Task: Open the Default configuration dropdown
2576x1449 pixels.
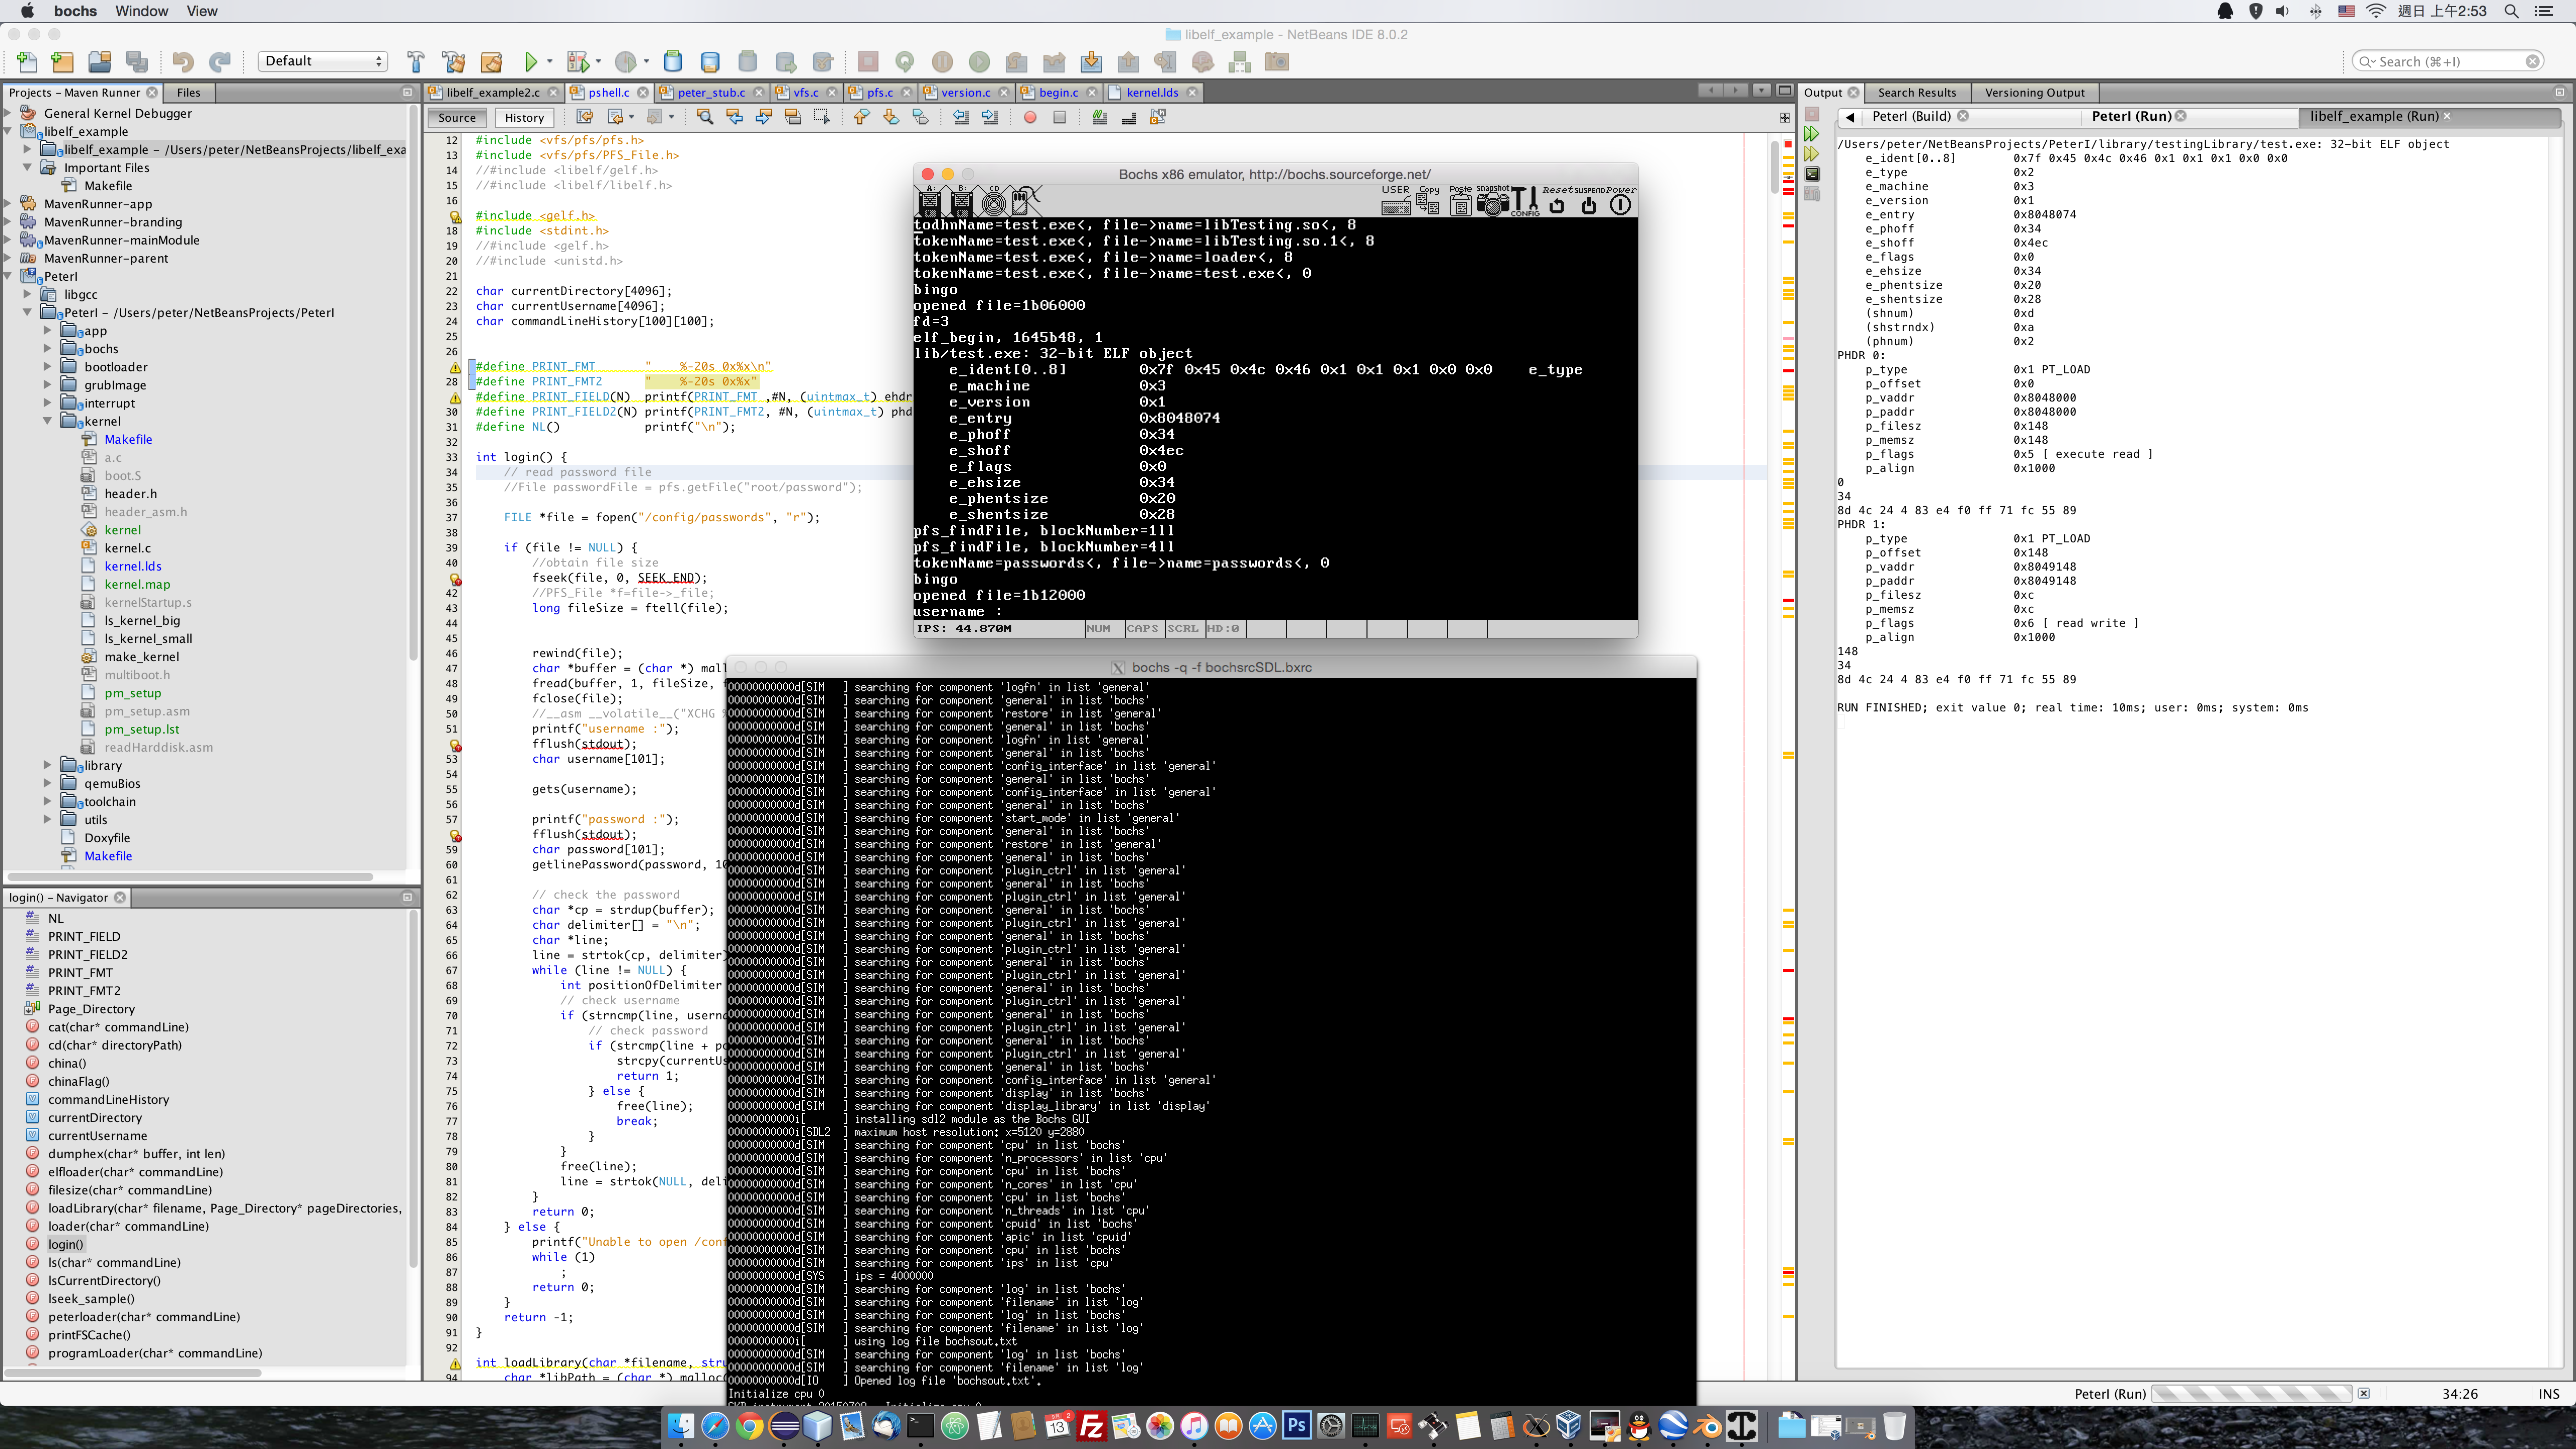Action: [x=323, y=61]
